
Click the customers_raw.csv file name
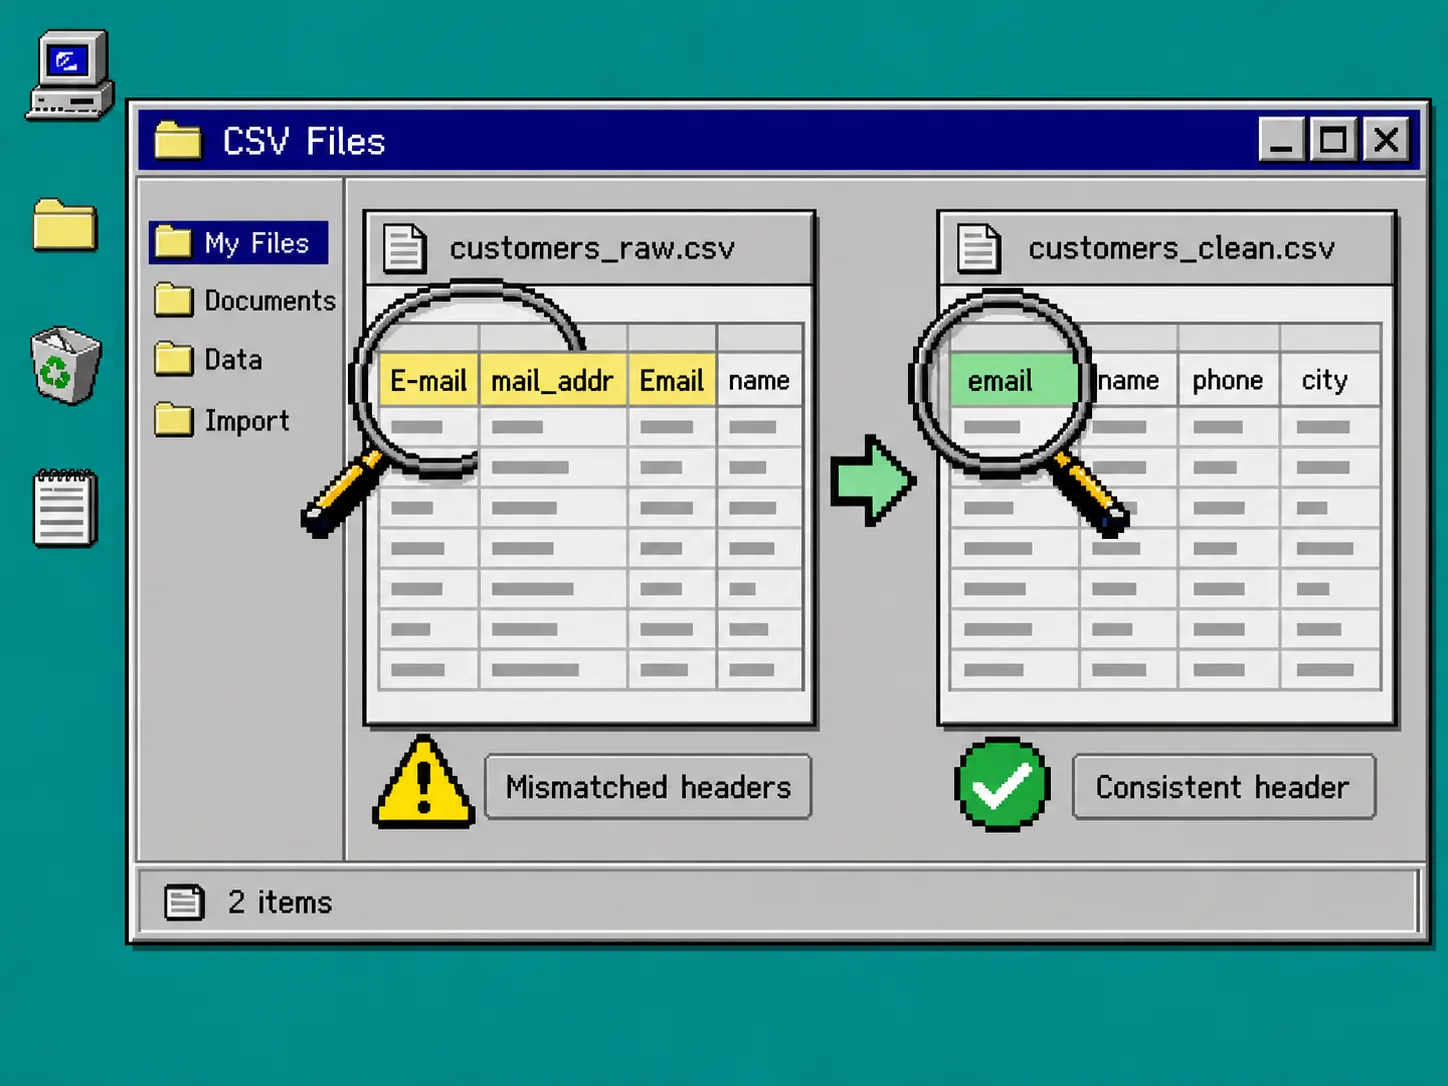point(592,248)
